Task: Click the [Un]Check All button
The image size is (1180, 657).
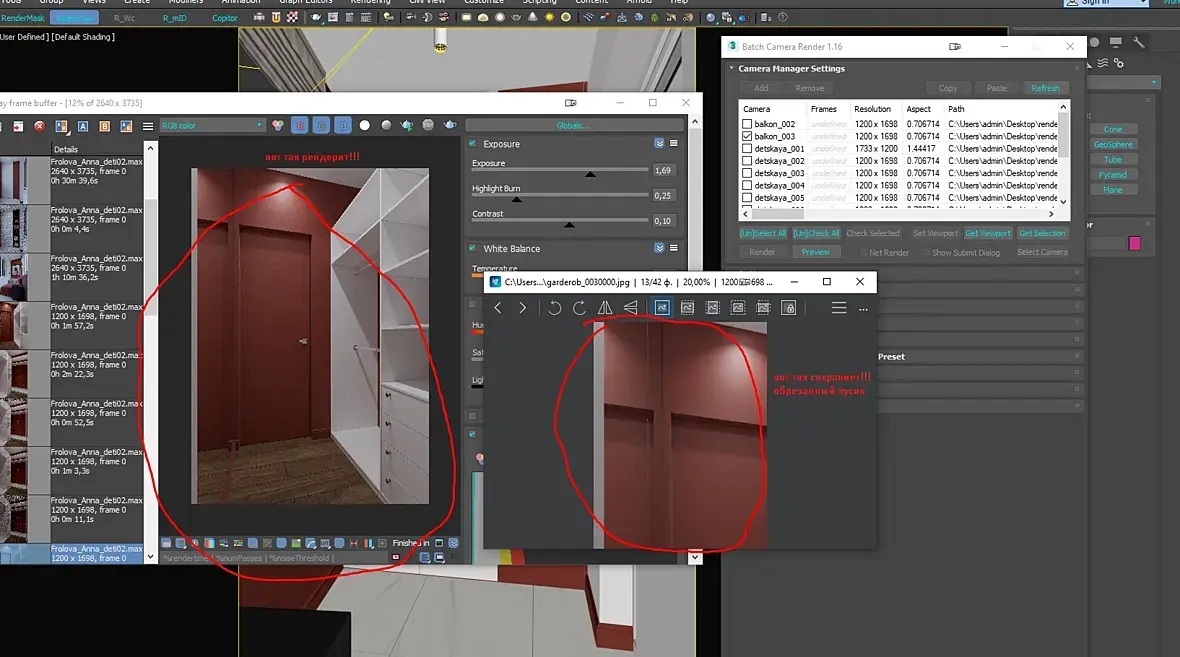Action: coord(816,233)
